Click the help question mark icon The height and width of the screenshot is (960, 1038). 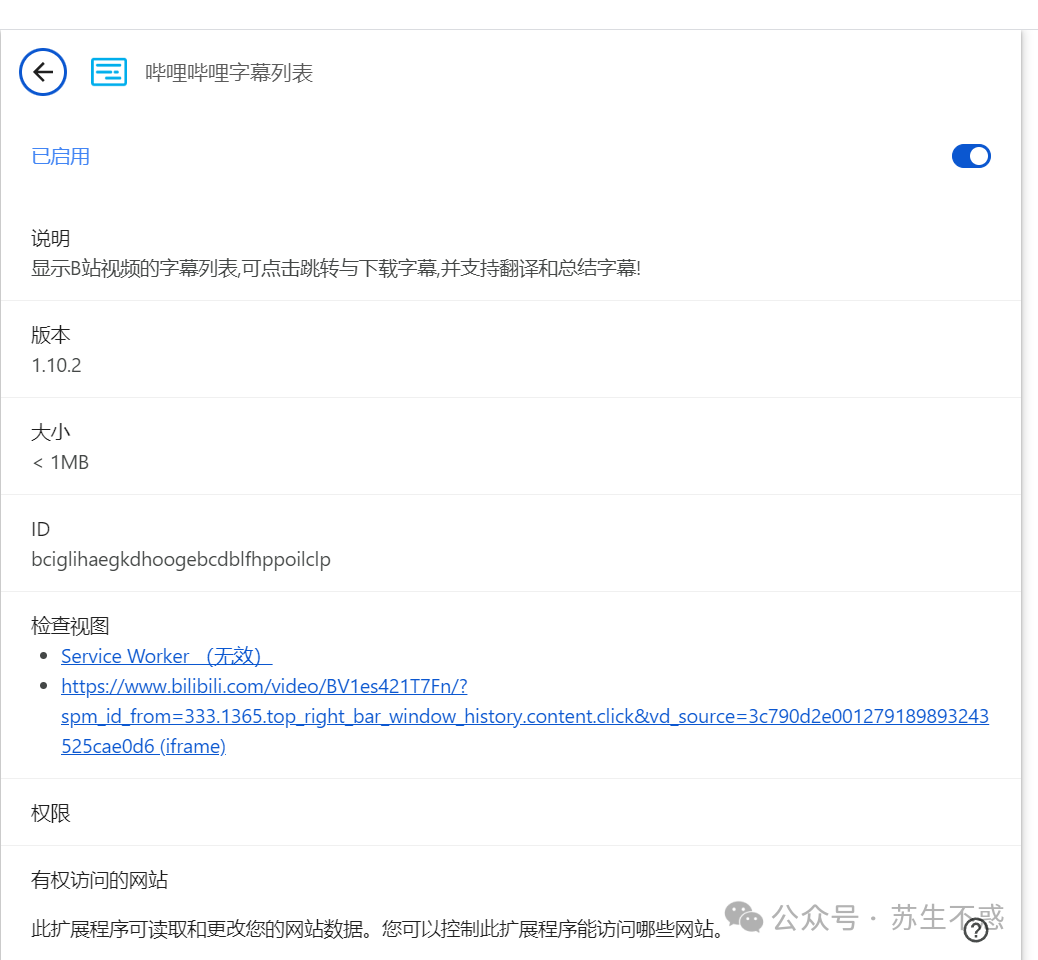[x=976, y=930]
